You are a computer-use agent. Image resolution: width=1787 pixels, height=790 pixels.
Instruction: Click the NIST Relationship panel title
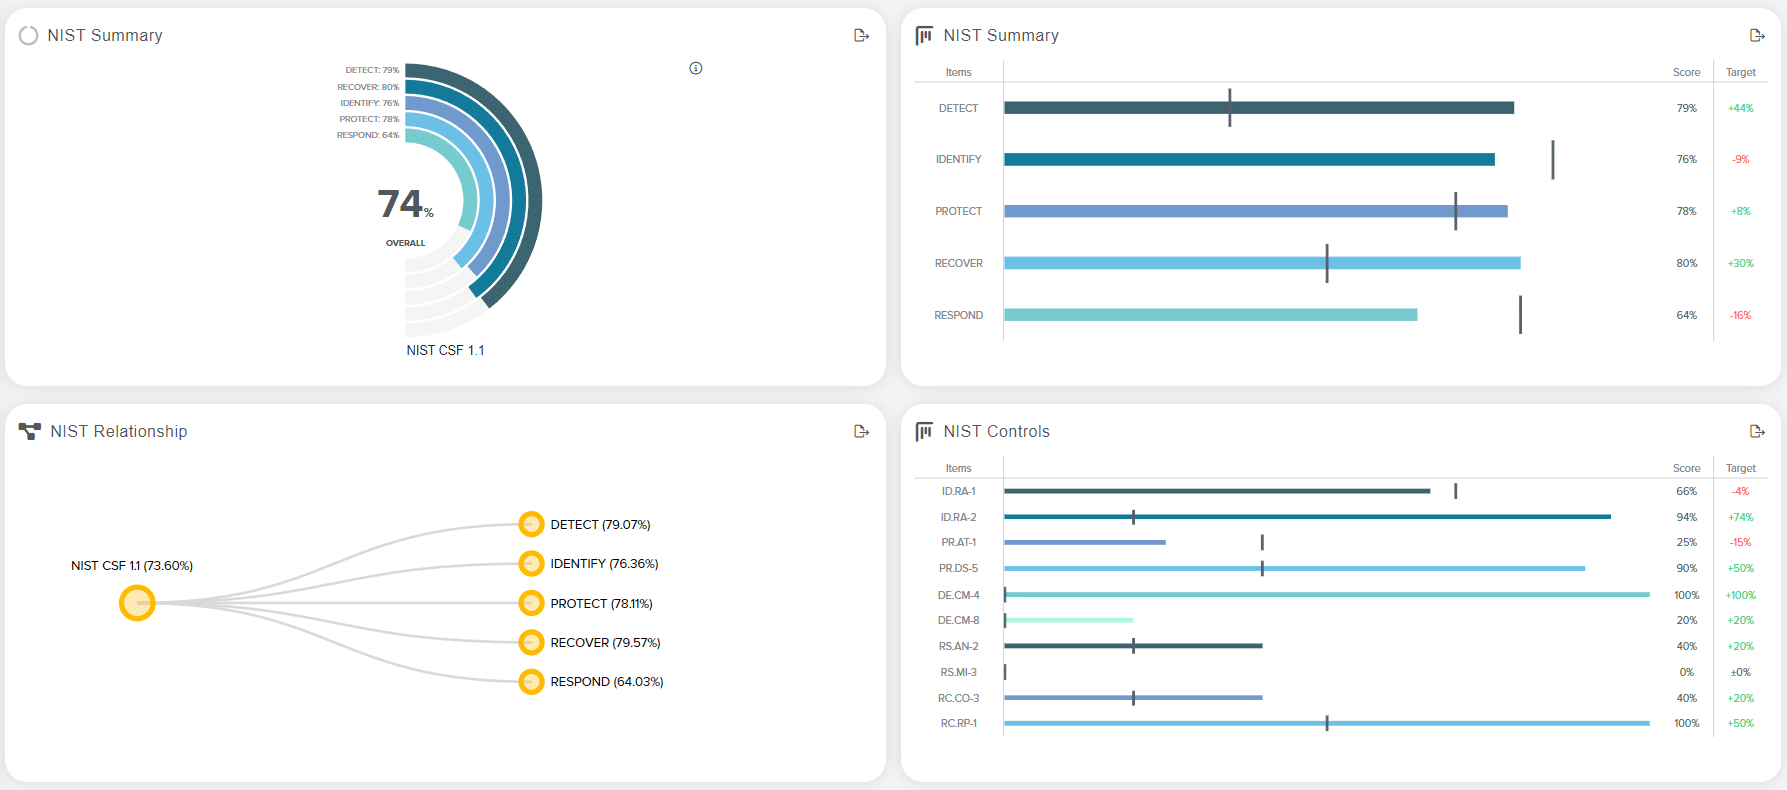tap(119, 431)
